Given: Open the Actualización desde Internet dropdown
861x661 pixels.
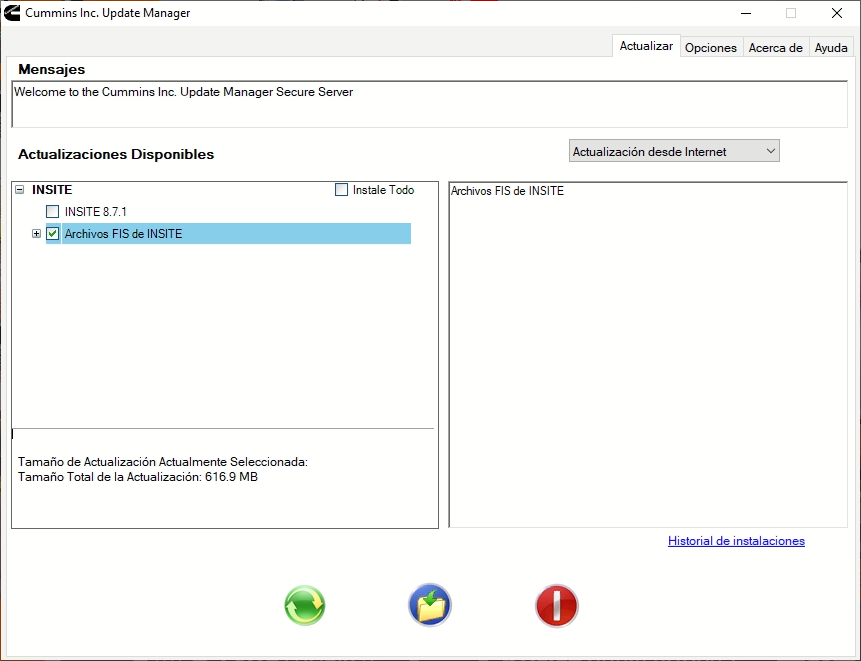Looking at the screenshot, I should pos(674,151).
